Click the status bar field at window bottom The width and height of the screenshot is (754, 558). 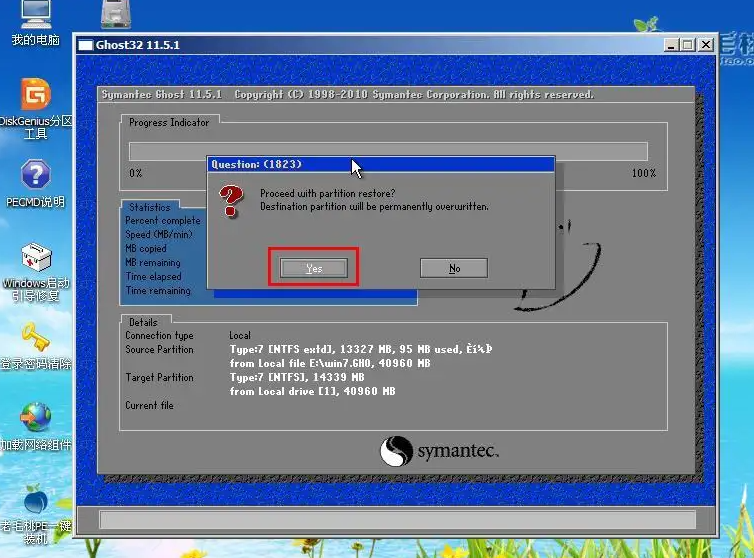click(397, 520)
